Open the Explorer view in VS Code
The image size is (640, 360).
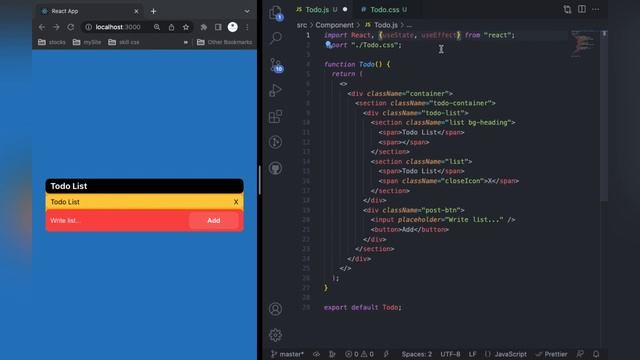[x=276, y=13]
